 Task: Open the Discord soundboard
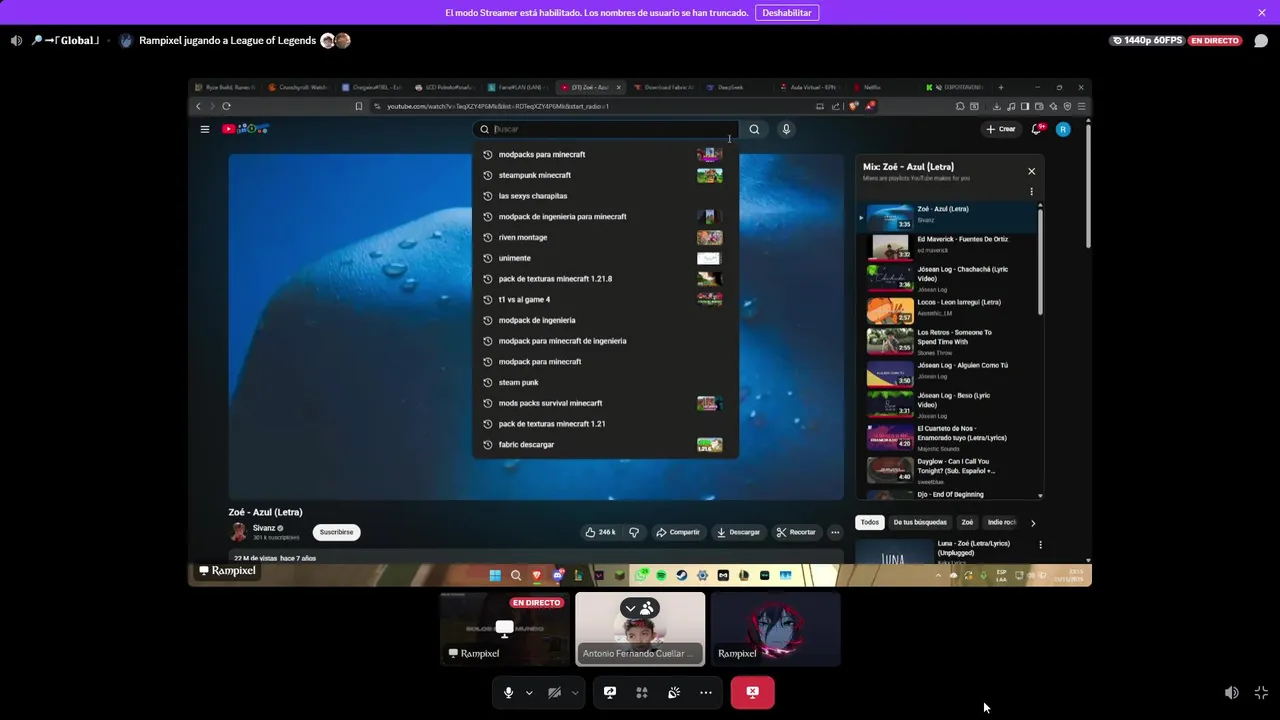point(674,692)
